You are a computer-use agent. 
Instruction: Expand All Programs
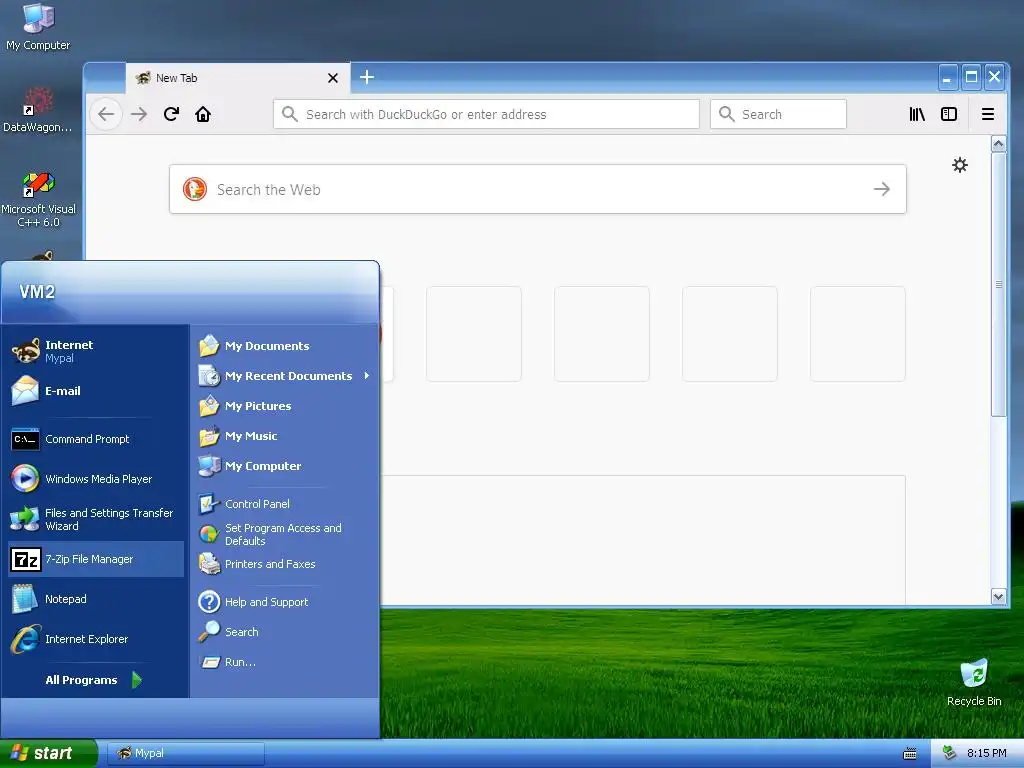click(x=95, y=680)
